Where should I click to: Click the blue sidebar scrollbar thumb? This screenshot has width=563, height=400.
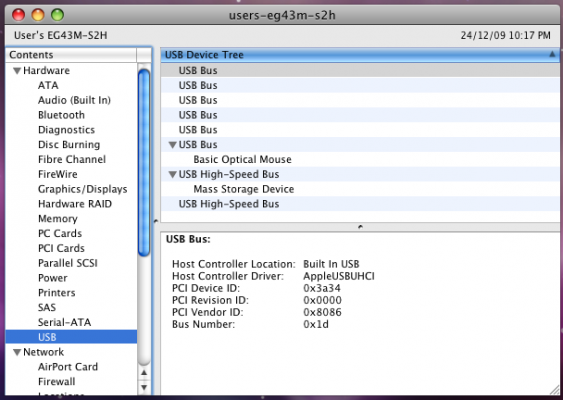tap(144, 163)
